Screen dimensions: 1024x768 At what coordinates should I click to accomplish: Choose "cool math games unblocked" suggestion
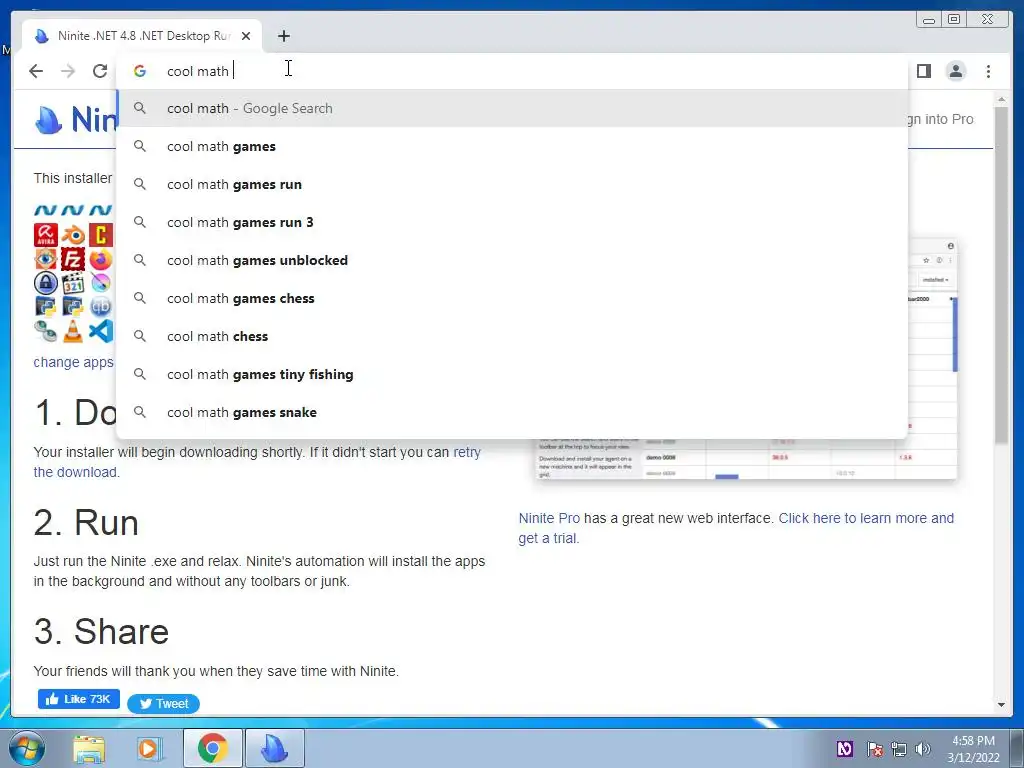(512, 260)
